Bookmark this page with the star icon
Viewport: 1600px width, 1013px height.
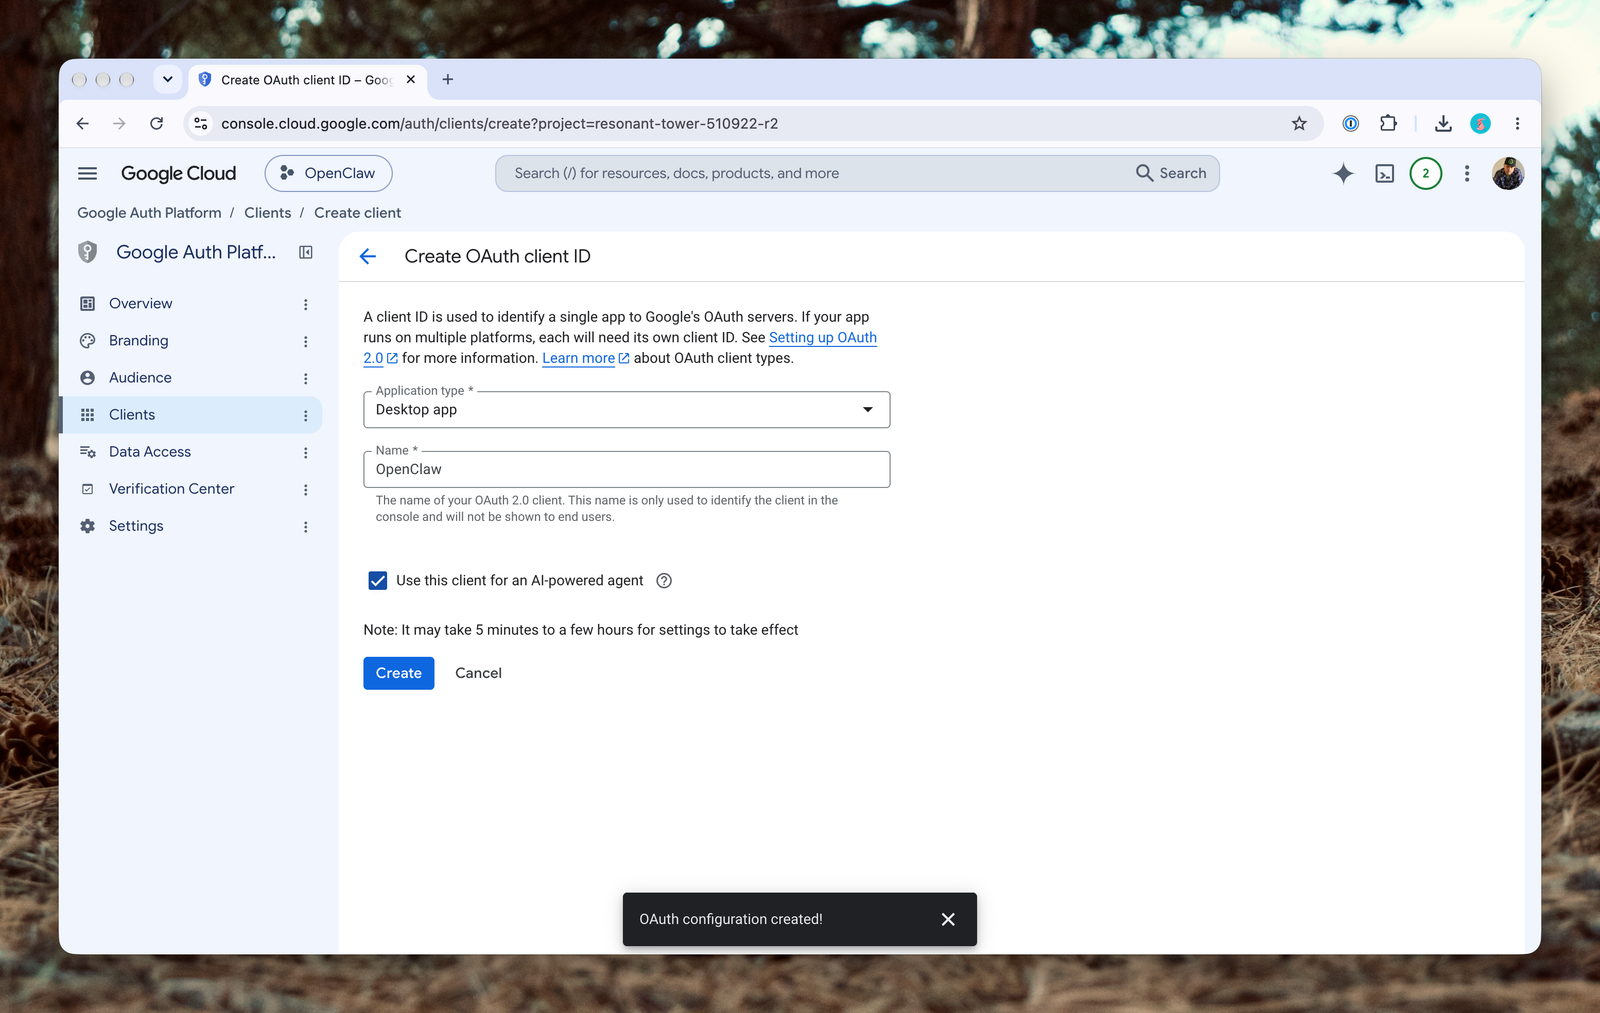tap(1299, 124)
